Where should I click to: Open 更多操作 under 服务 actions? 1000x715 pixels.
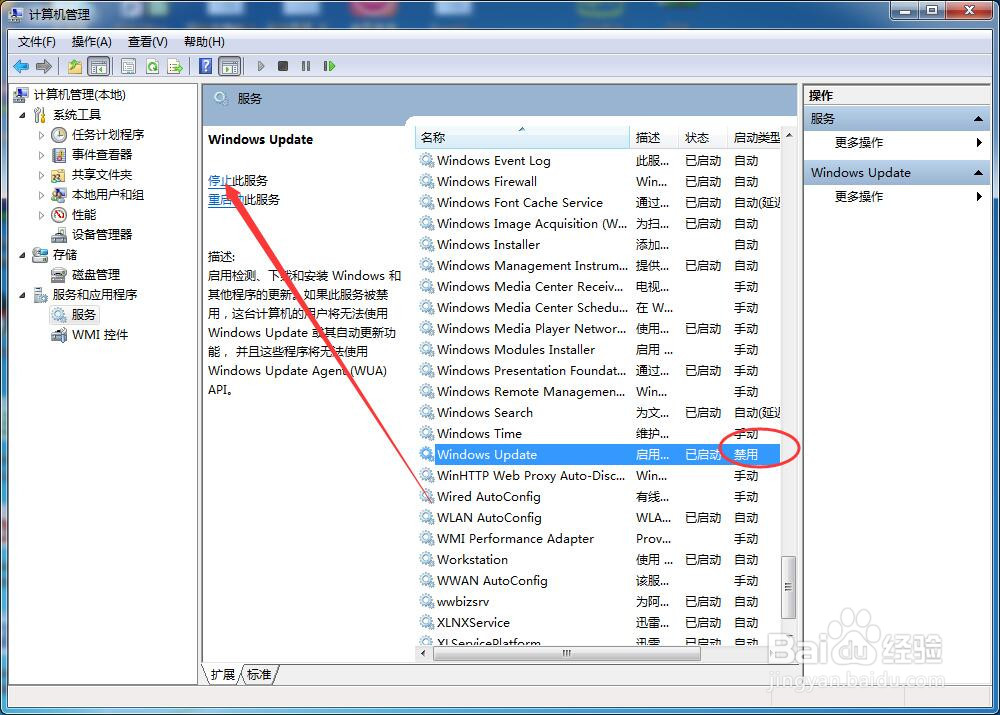click(859, 142)
